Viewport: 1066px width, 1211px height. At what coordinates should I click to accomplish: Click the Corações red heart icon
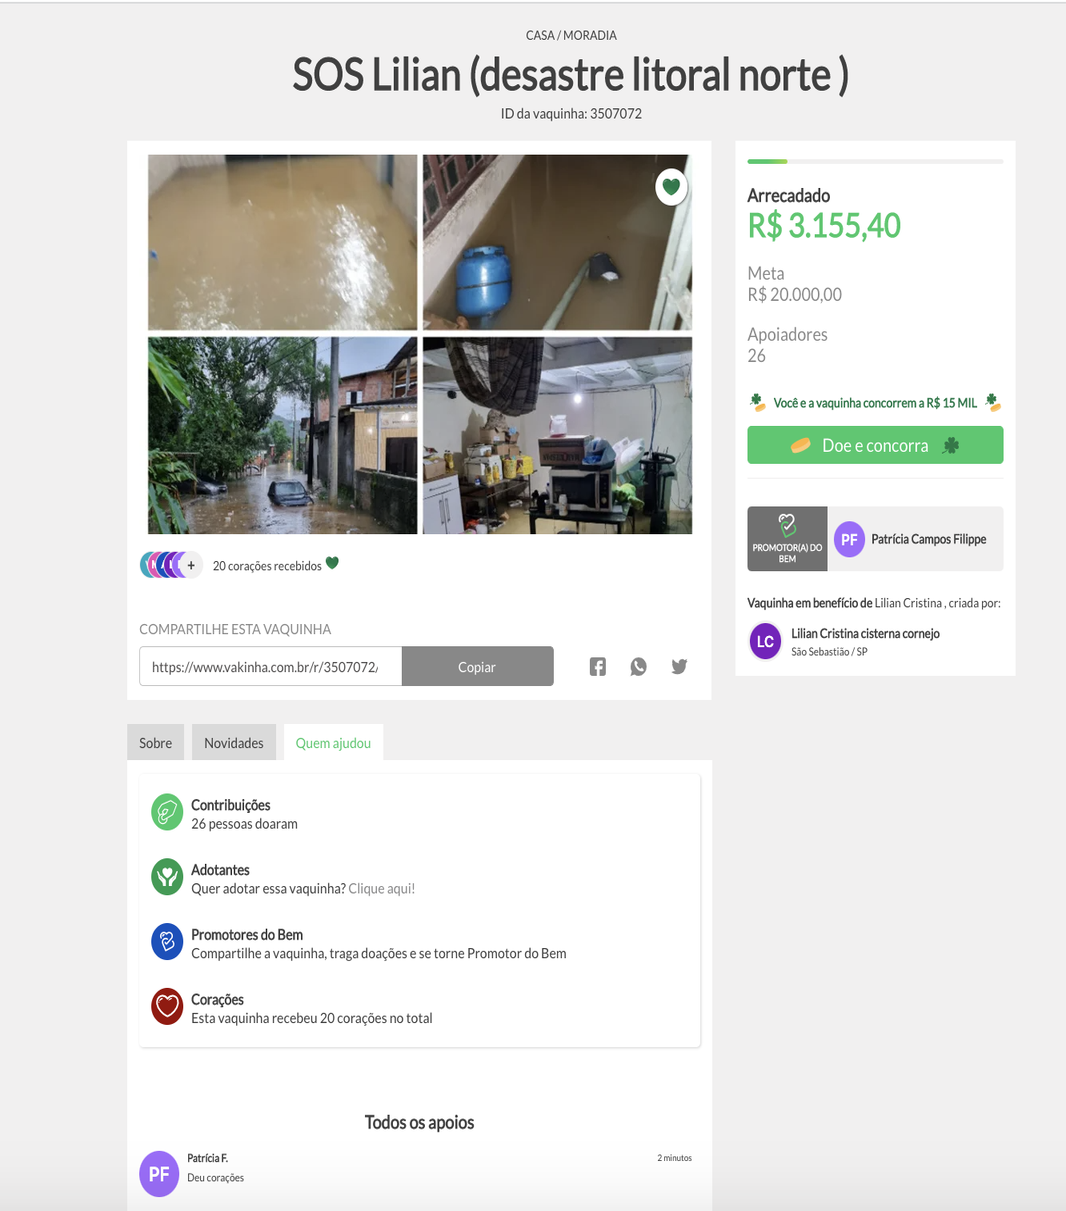tap(167, 1008)
